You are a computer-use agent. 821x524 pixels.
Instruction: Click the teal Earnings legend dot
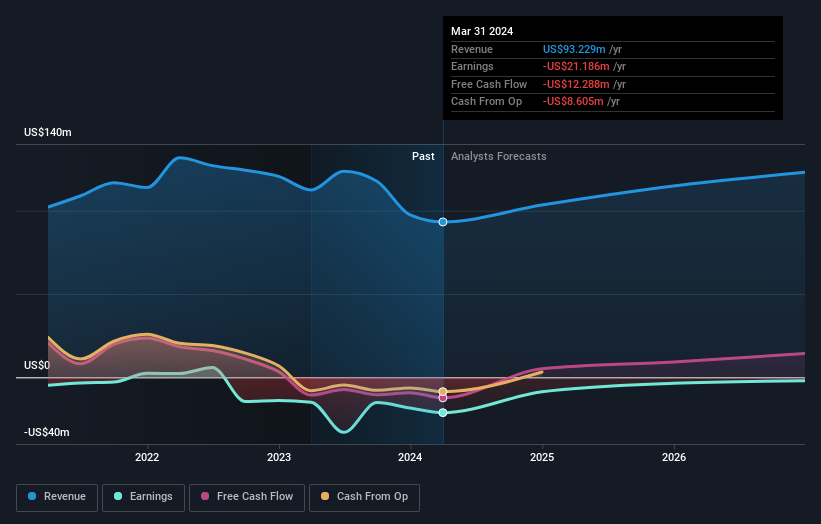[x=118, y=496]
